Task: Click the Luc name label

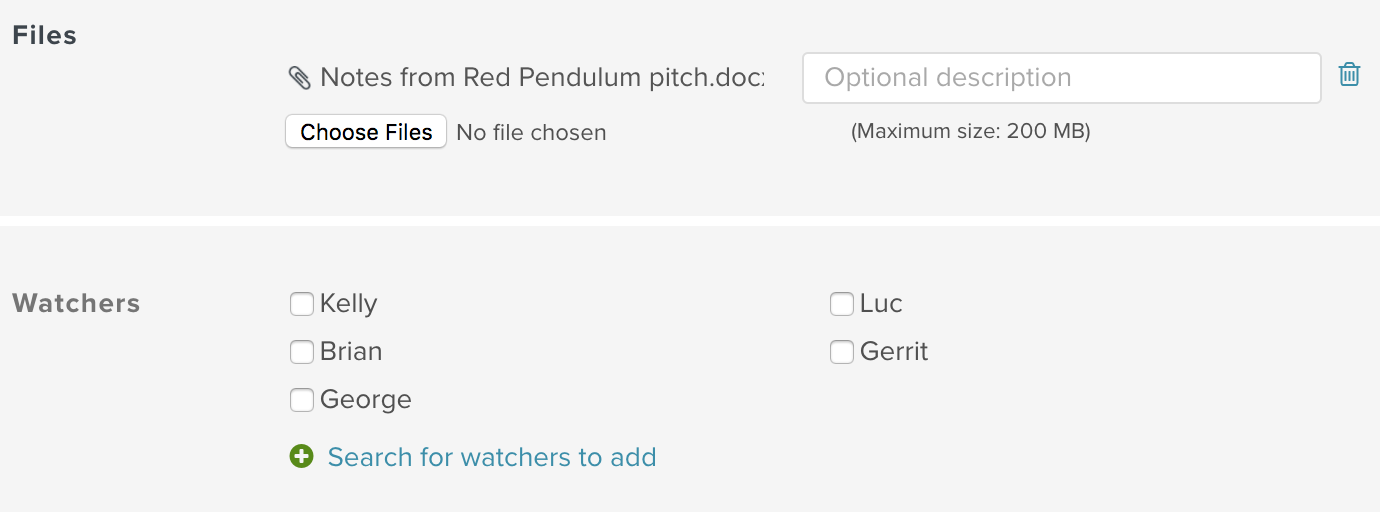Action: point(881,304)
